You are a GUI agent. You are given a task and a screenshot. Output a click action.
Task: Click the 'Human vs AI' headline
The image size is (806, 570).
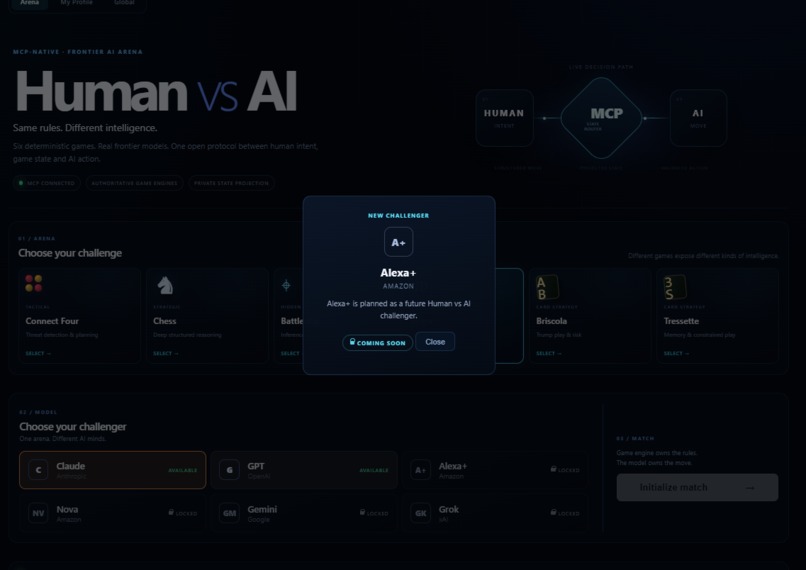(x=156, y=92)
